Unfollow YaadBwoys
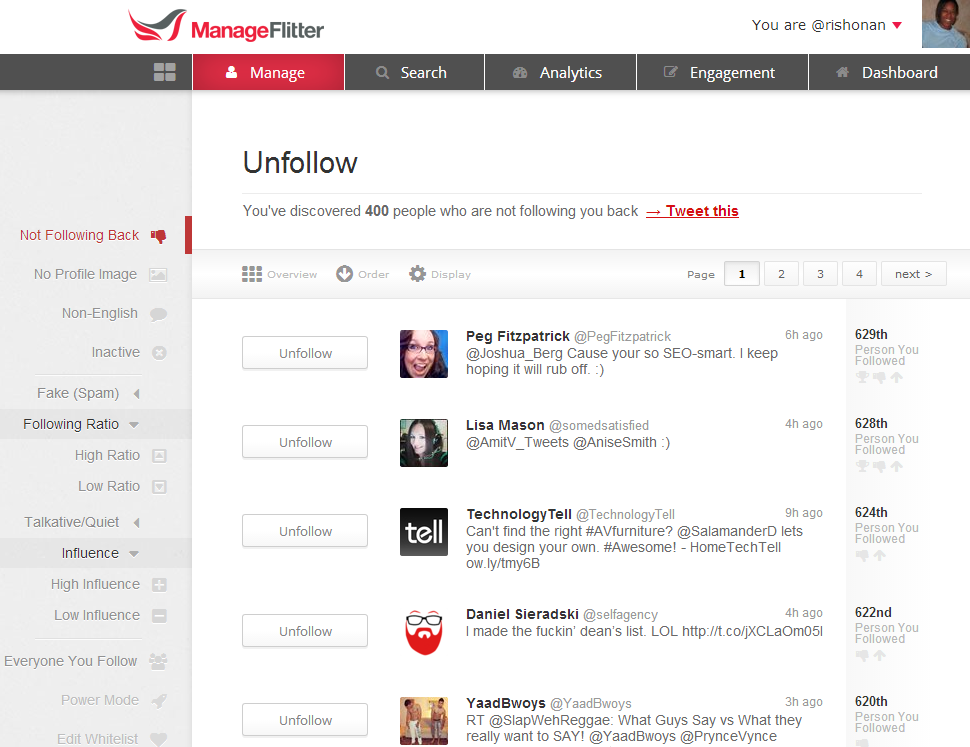The width and height of the screenshot is (970, 747). (x=305, y=720)
